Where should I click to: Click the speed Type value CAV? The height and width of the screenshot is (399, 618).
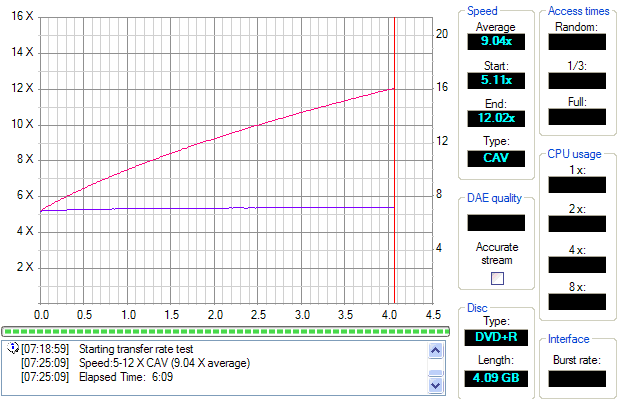(496, 158)
